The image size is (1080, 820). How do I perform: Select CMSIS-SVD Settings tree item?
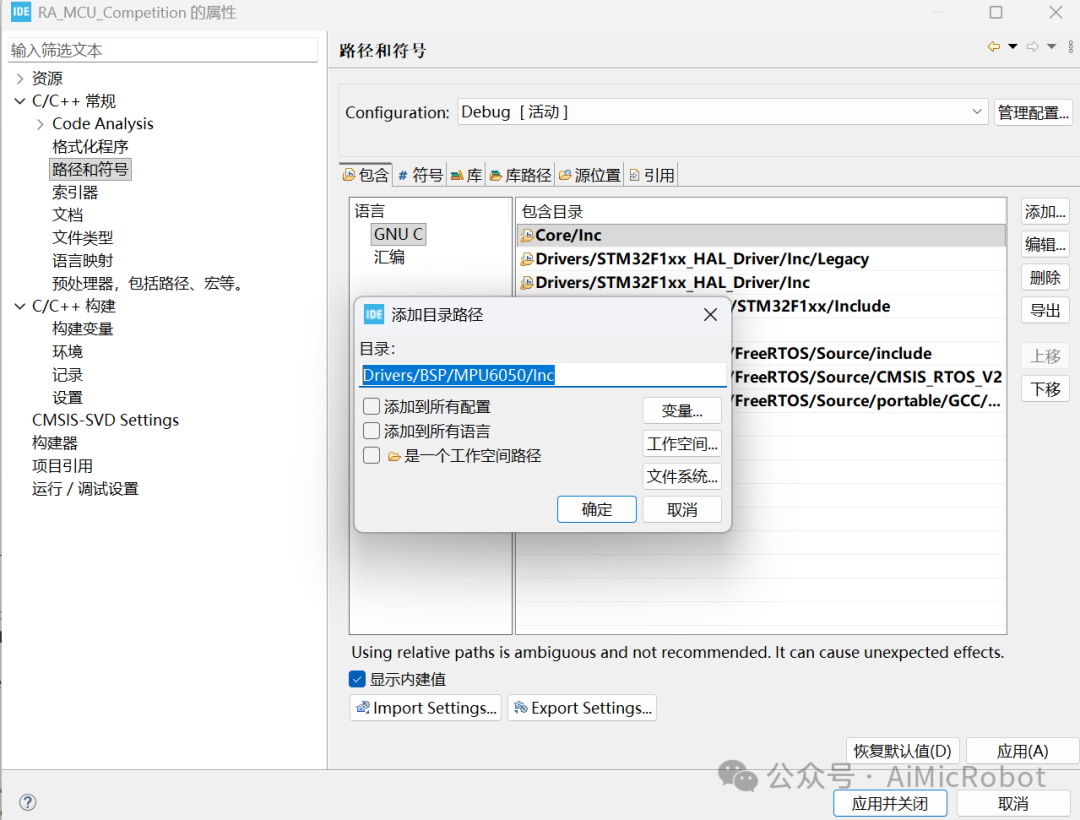[x=105, y=420]
